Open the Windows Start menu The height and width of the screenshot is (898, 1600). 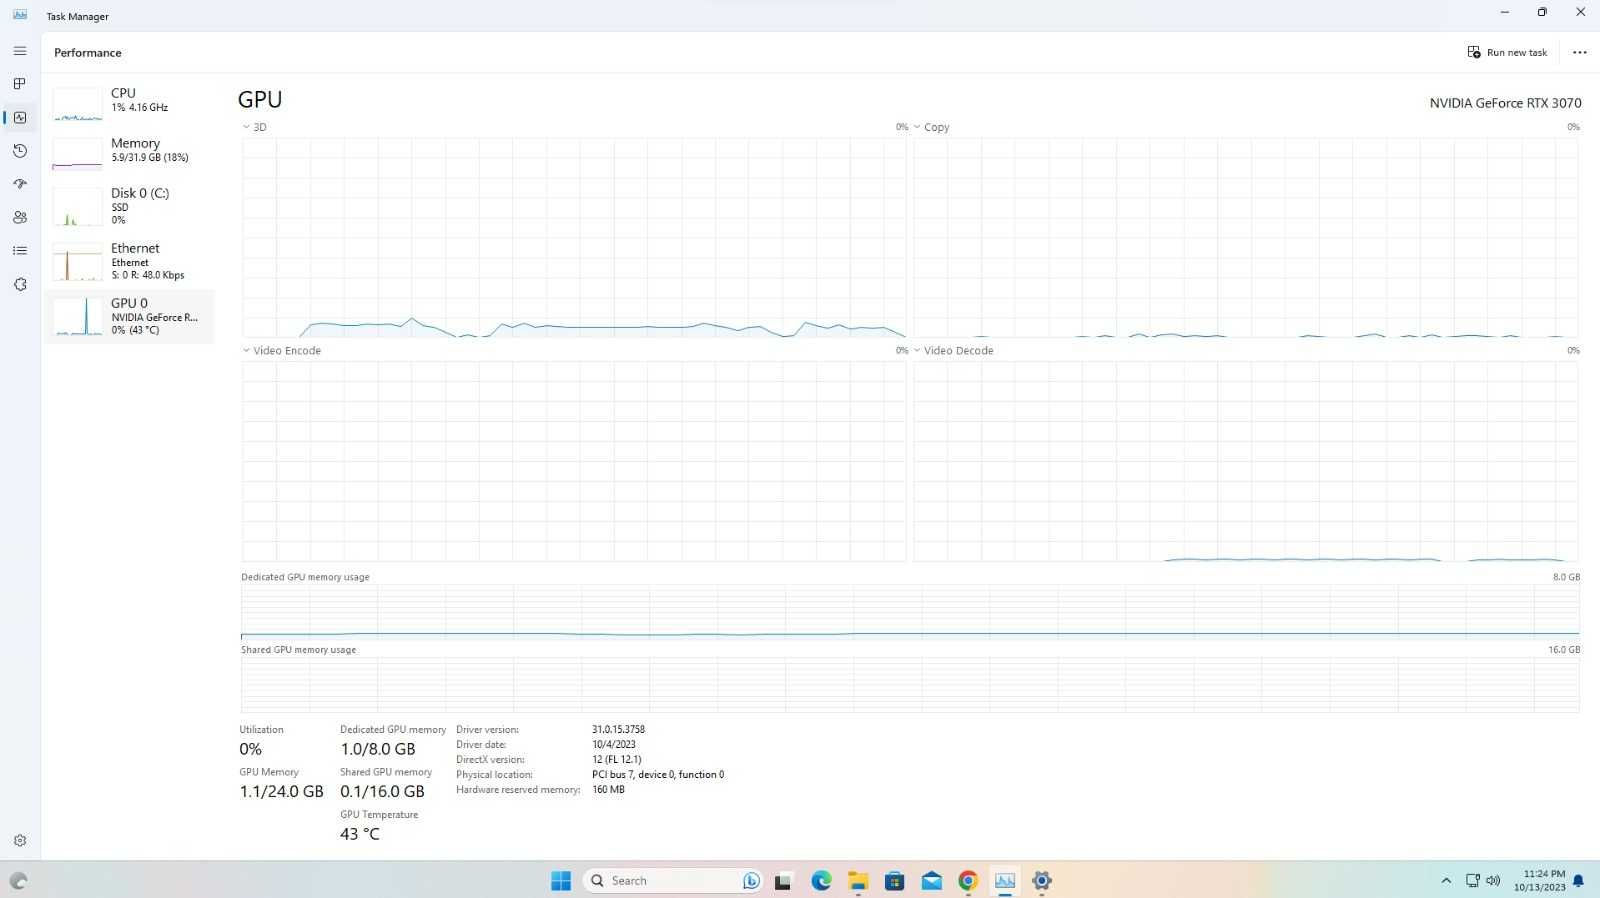tap(561, 880)
